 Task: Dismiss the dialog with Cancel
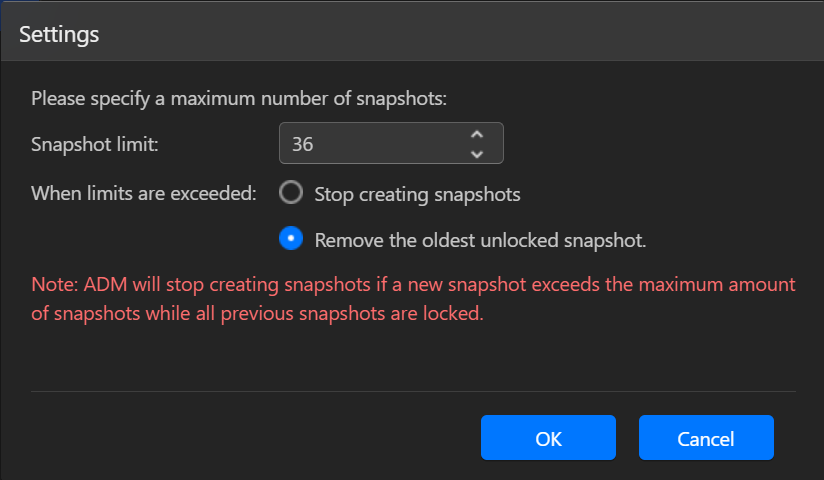coord(706,438)
